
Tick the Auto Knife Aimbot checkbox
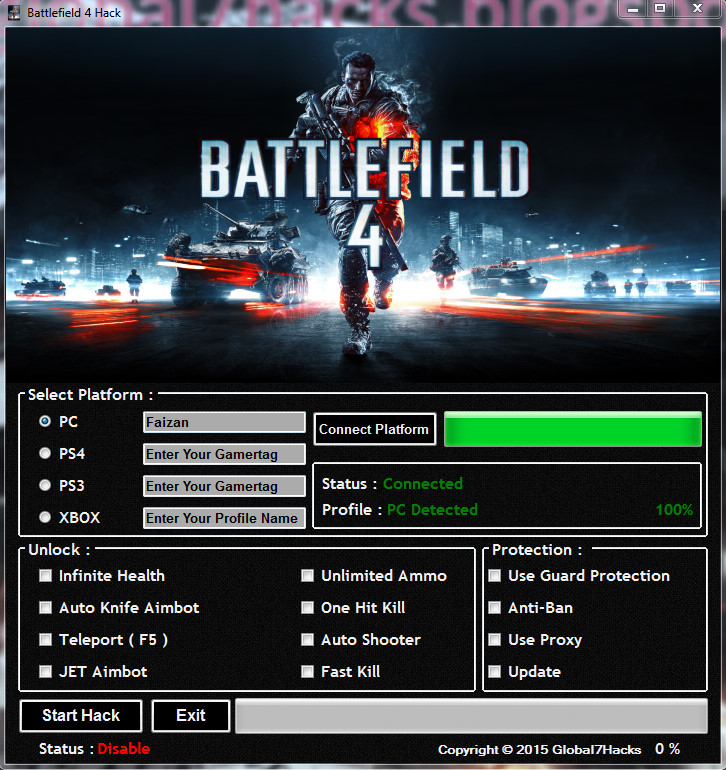point(46,607)
